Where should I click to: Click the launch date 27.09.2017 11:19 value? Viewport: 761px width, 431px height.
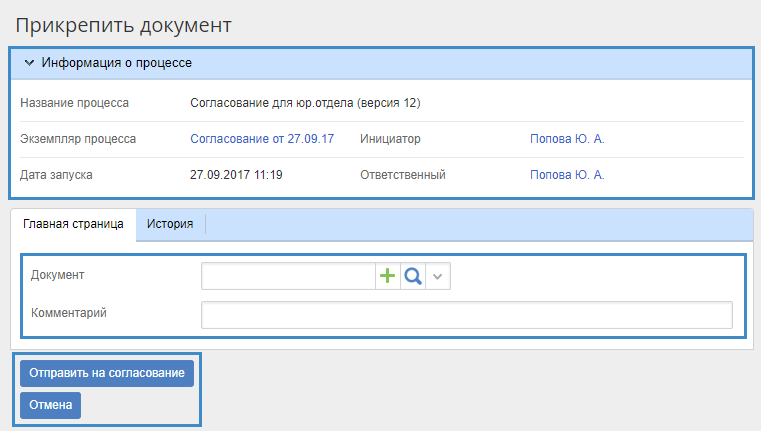(x=236, y=175)
